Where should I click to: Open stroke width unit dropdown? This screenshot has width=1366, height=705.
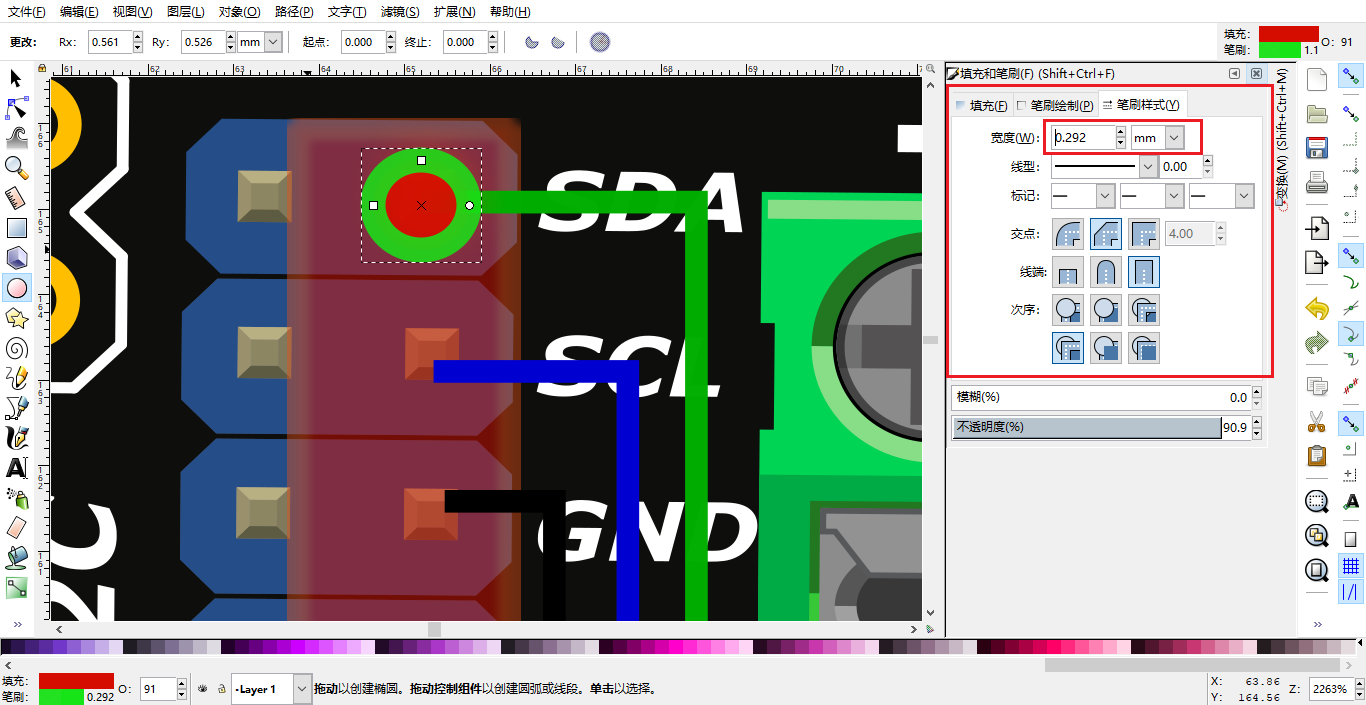pos(1175,138)
